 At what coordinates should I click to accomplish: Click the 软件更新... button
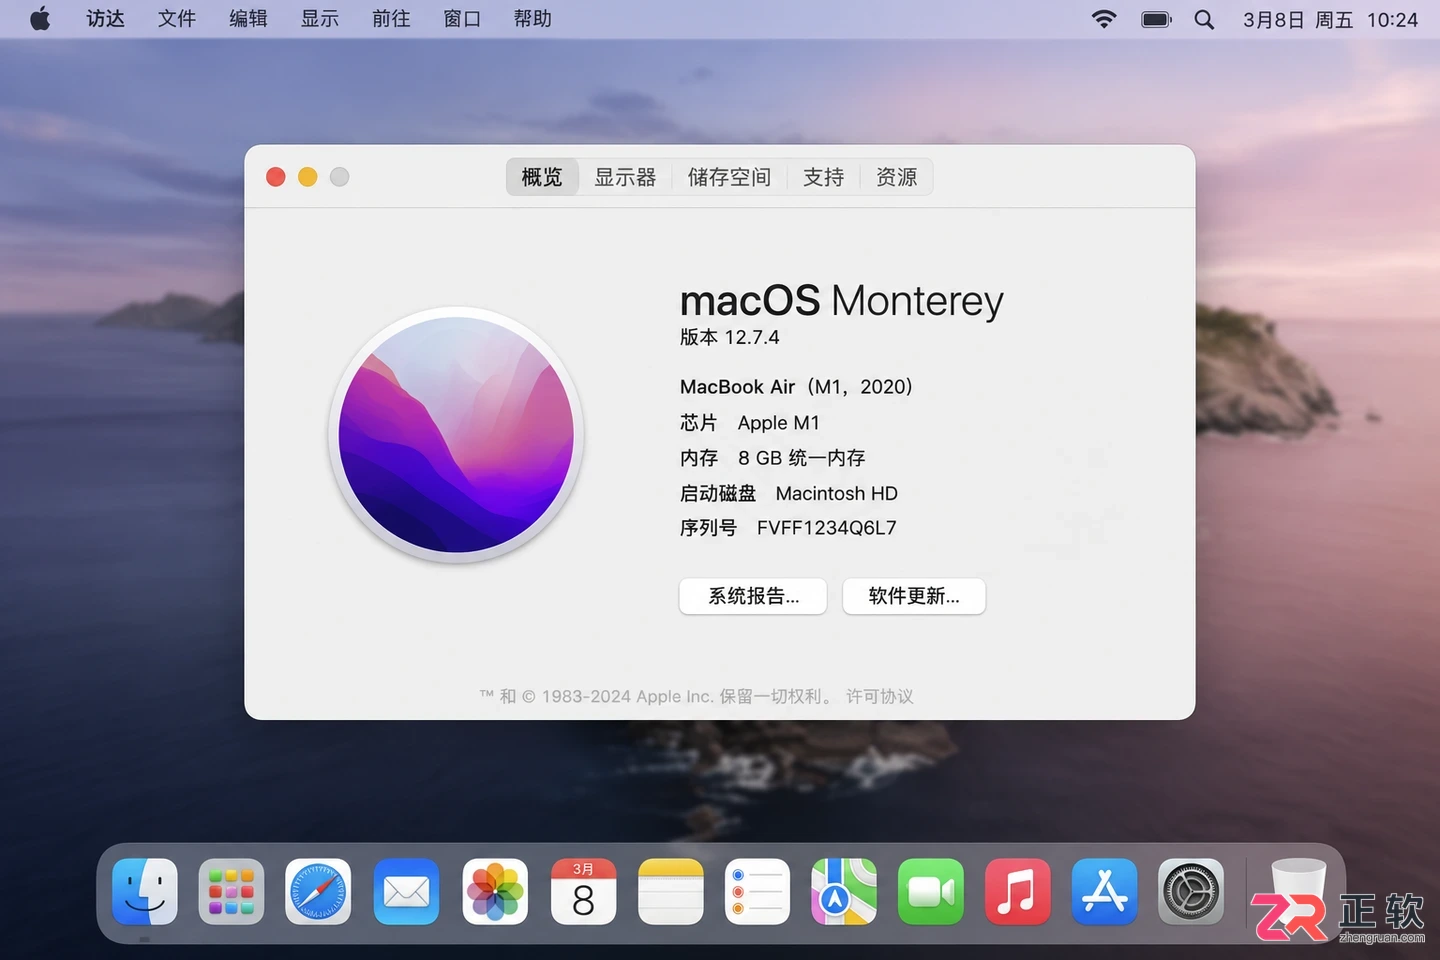(x=914, y=596)
